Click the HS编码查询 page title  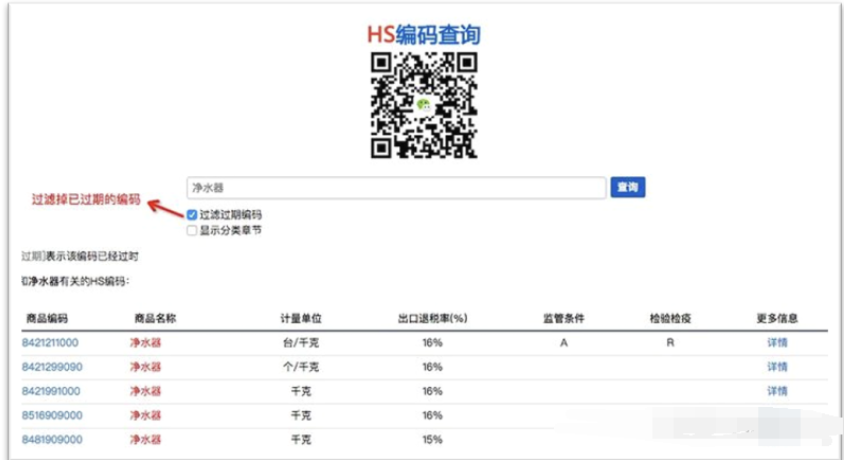(x=423, y=35)
